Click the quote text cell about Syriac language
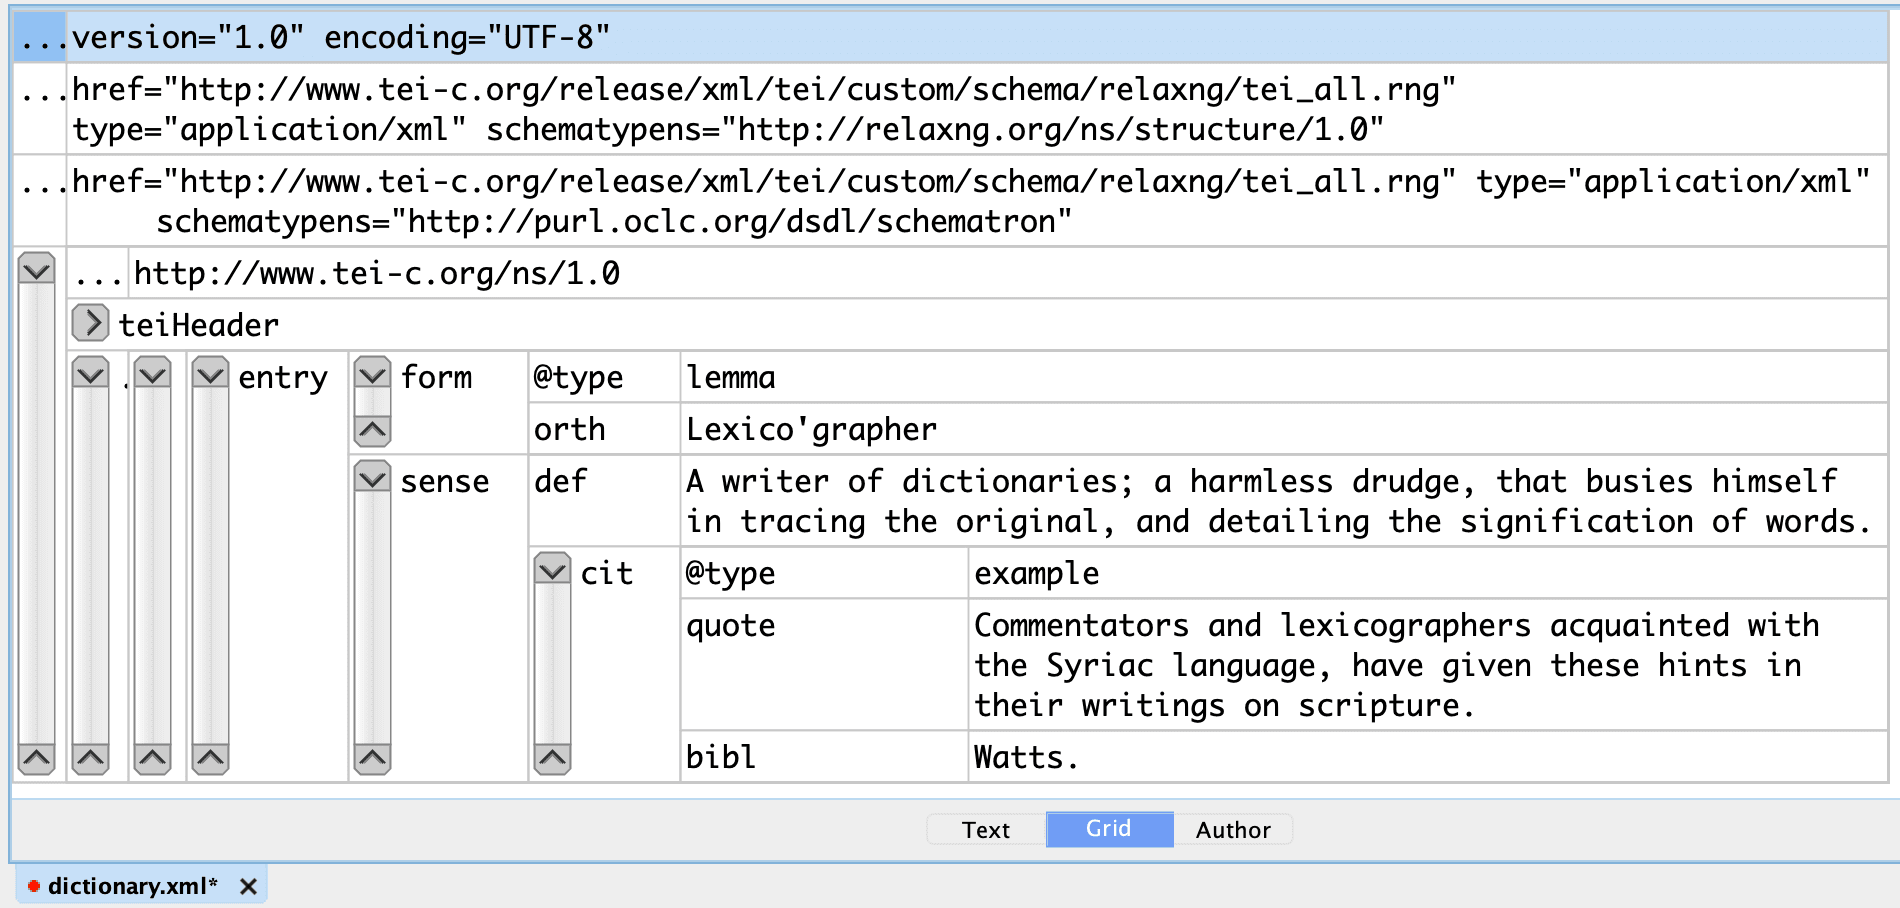The image size is (1900, 908). [1396, 665]
